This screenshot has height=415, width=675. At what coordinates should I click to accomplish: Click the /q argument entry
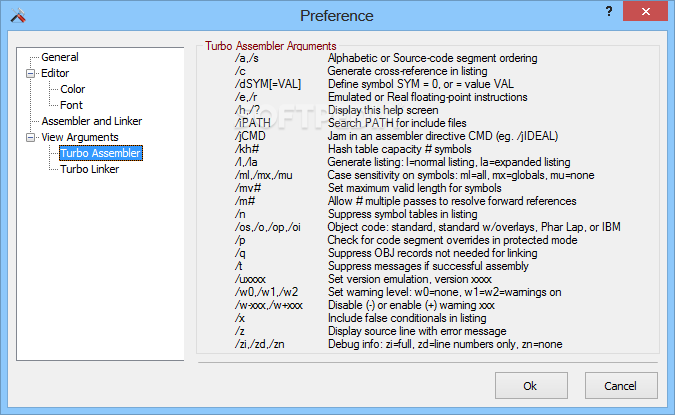tap(240, 253)
